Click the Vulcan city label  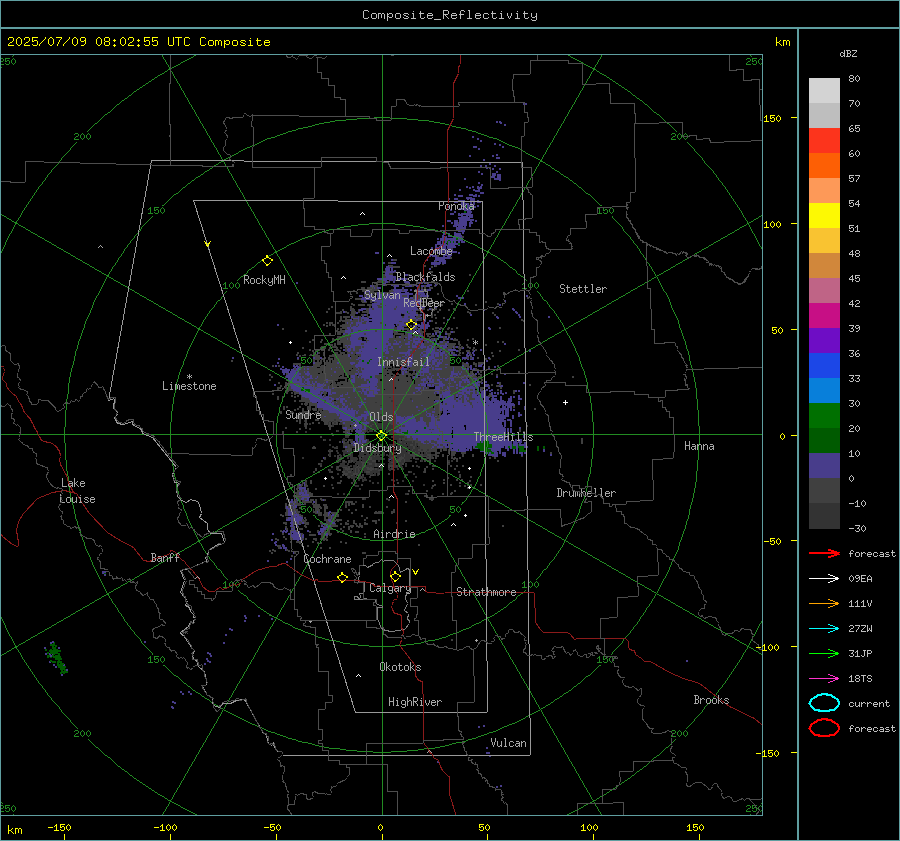click(508, 743)
